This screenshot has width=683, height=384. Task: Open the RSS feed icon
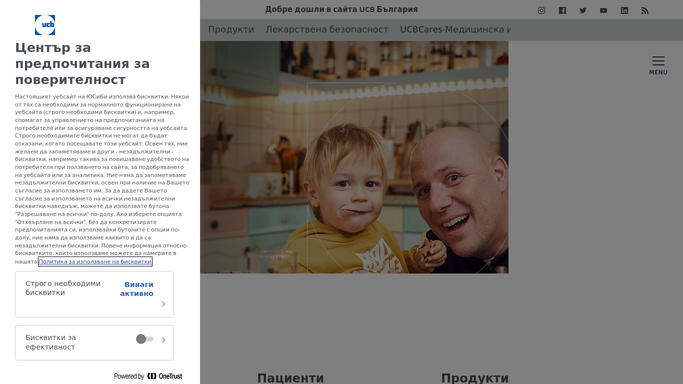click(645, 10)
